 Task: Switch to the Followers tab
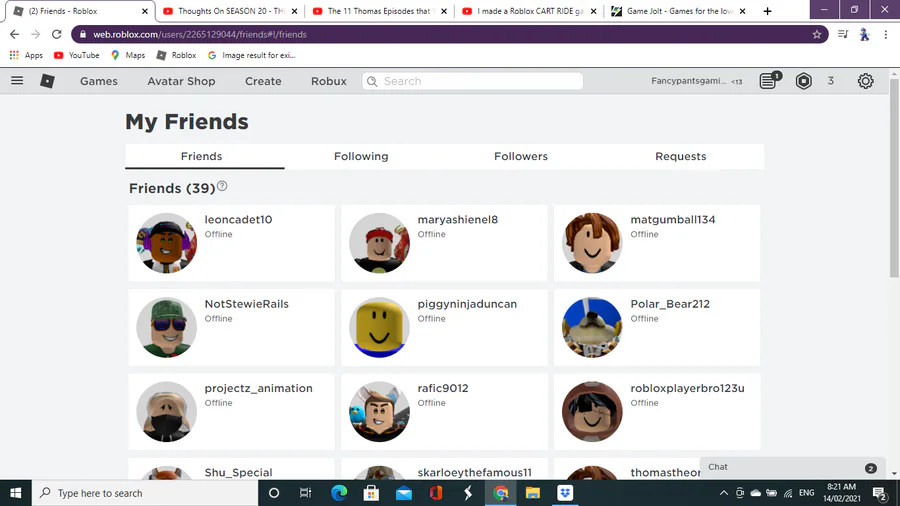(x=521, y=156)
